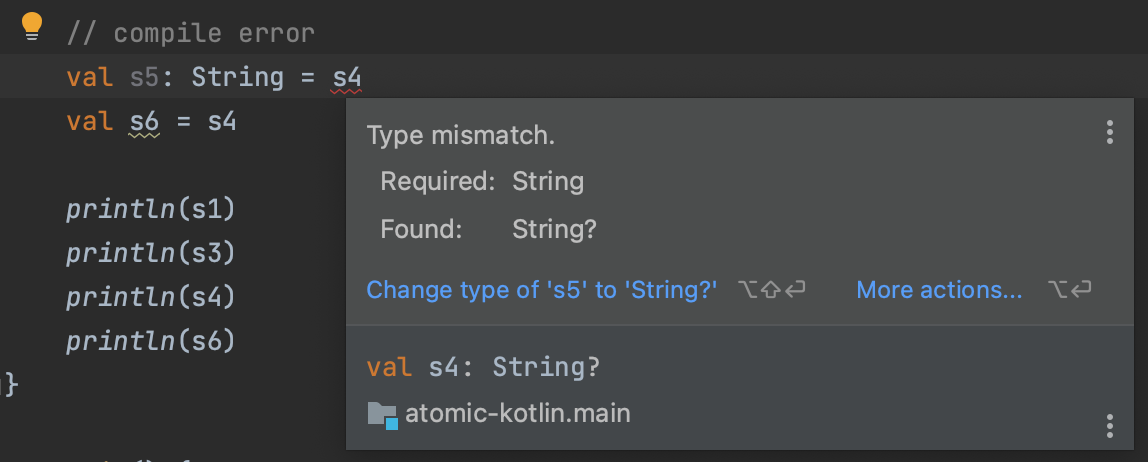Click the atomic-kotlin.main module label
Screen dimensions: 1148x462
tap(517, 413)
